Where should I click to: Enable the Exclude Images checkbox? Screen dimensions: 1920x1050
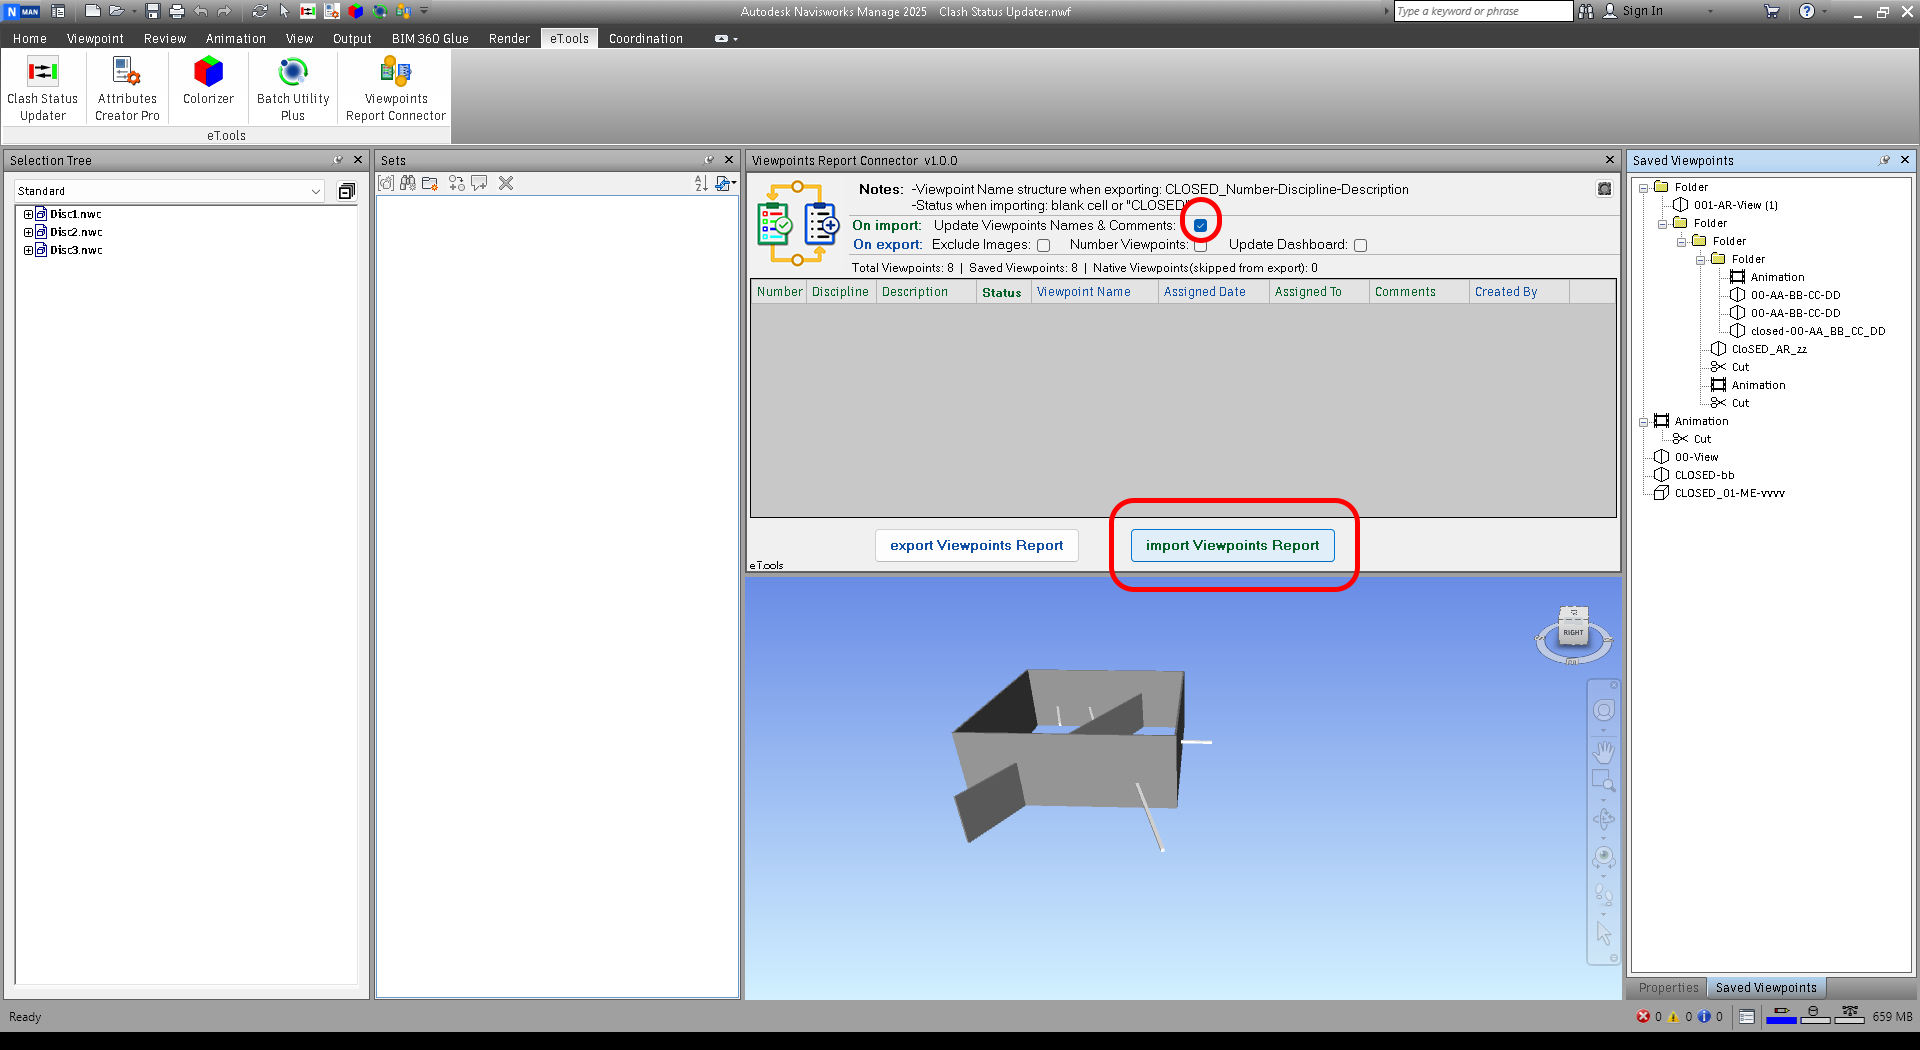(x=1043, y=245)
